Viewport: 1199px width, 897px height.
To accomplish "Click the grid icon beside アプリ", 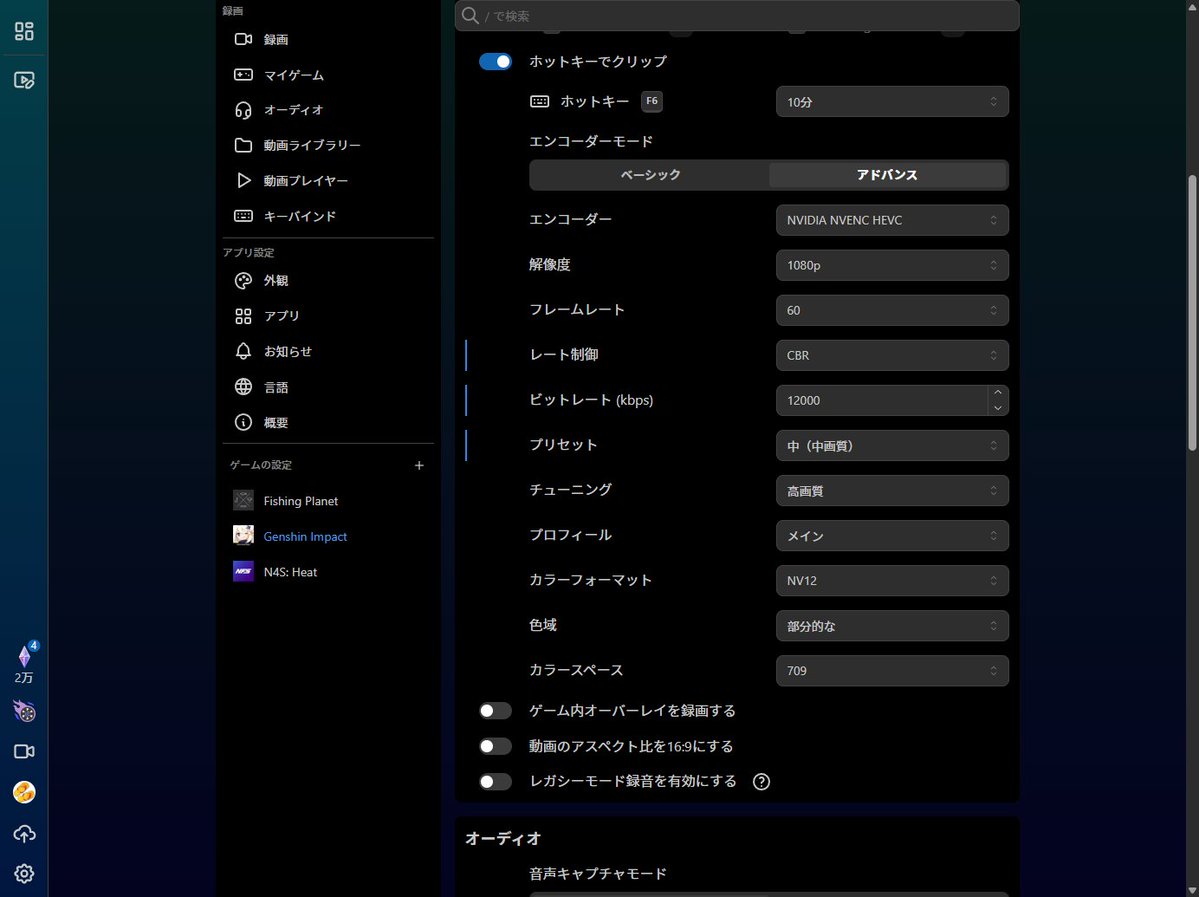I will point(243,316).
